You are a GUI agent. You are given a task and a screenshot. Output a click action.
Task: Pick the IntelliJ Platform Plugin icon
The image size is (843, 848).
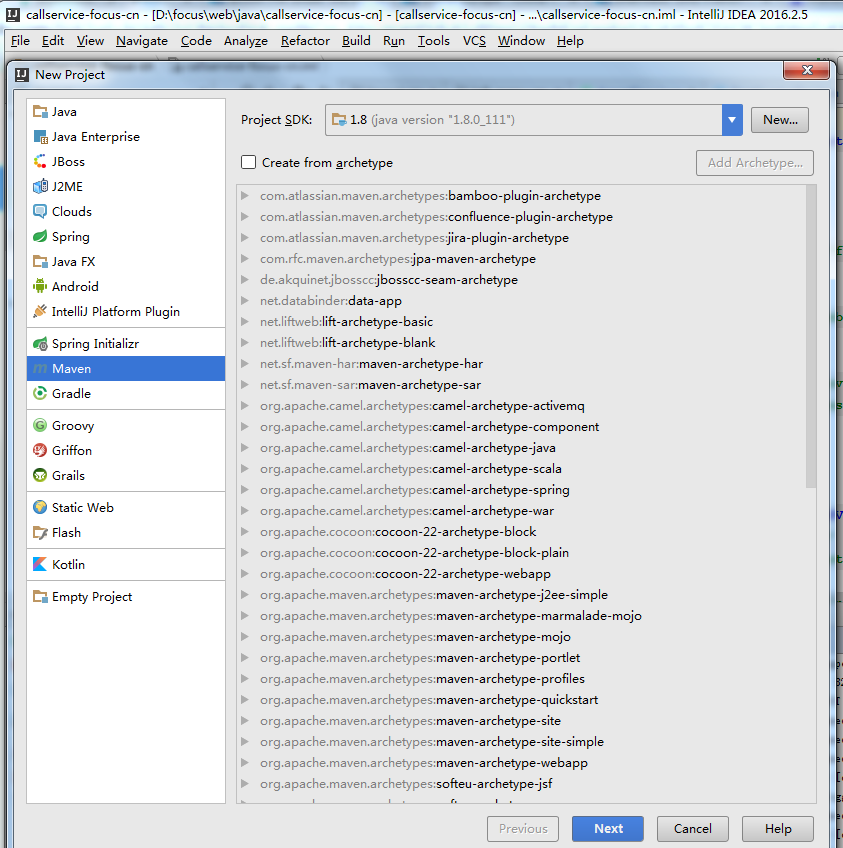click(x=40, y=312)
